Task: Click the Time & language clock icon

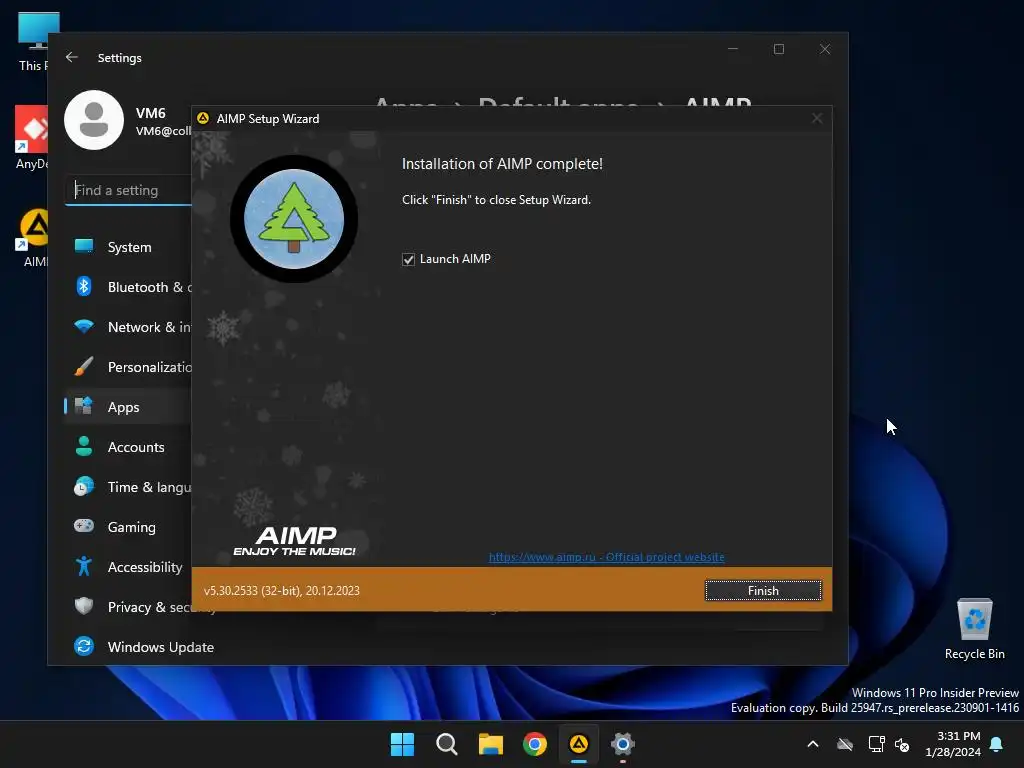Action: pyautogui.click(x=84, y=487)
